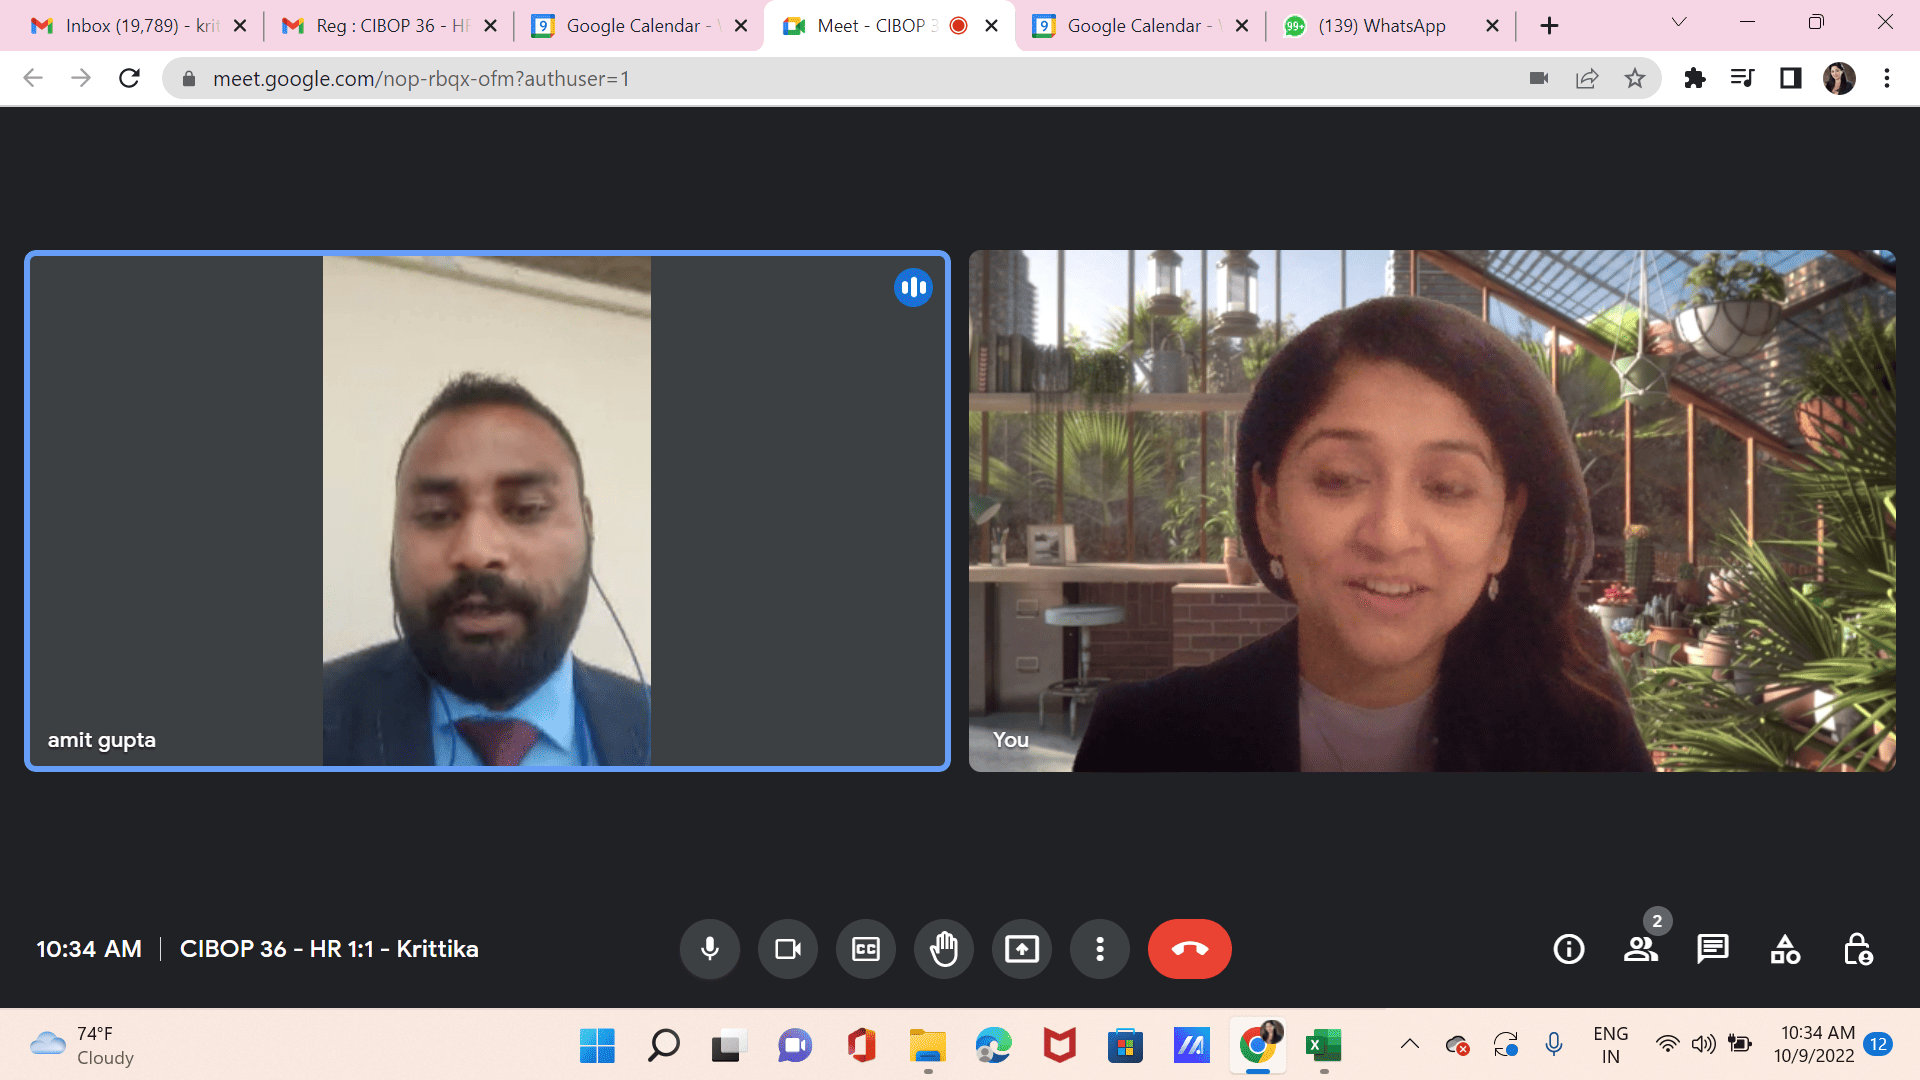Bookmark this page with star icon
1920x1080 pixels.
coord(1635,78)
